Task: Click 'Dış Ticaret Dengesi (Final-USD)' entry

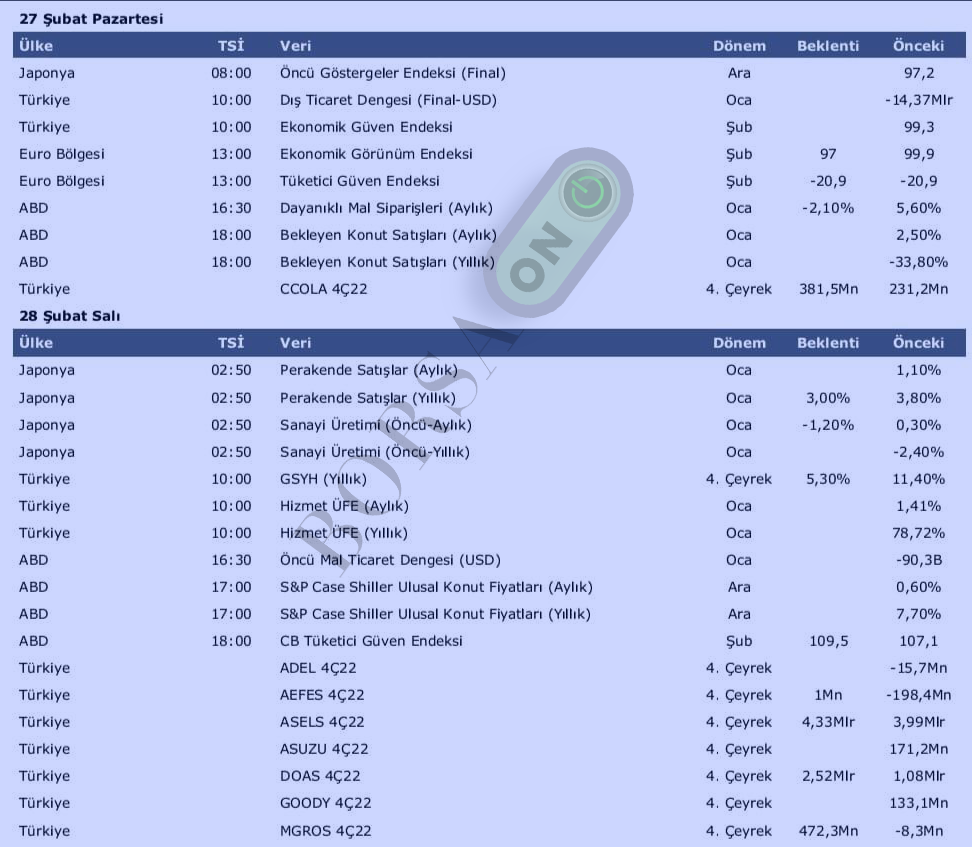Action: [x=388, y=100]
